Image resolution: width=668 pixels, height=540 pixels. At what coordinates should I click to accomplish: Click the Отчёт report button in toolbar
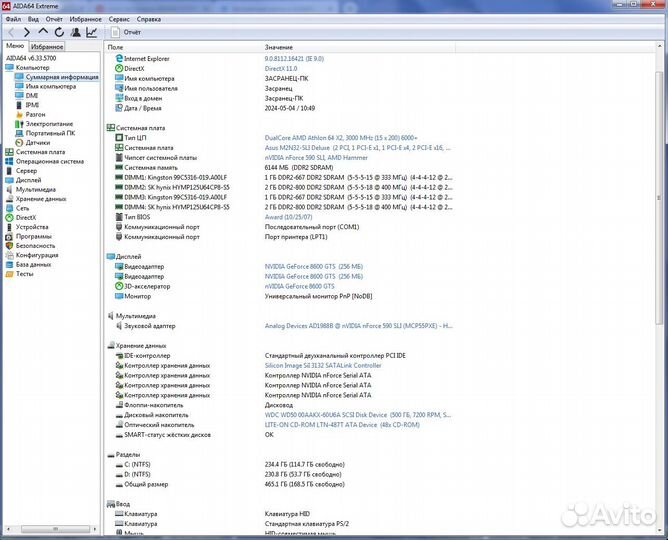tap(125, 32)
